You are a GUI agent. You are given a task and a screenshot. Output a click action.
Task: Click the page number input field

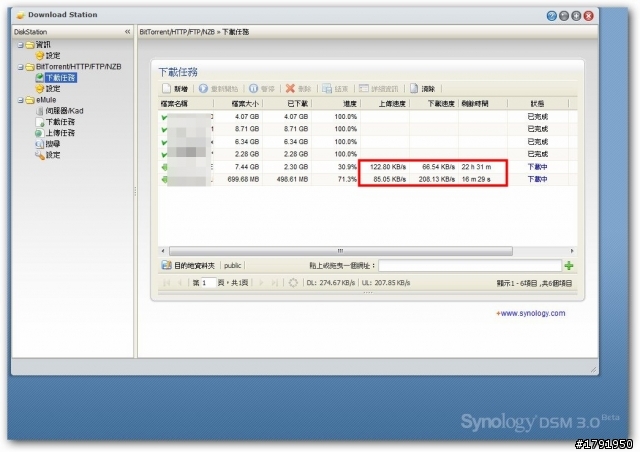pyautogui.click(x=208, y=283)
